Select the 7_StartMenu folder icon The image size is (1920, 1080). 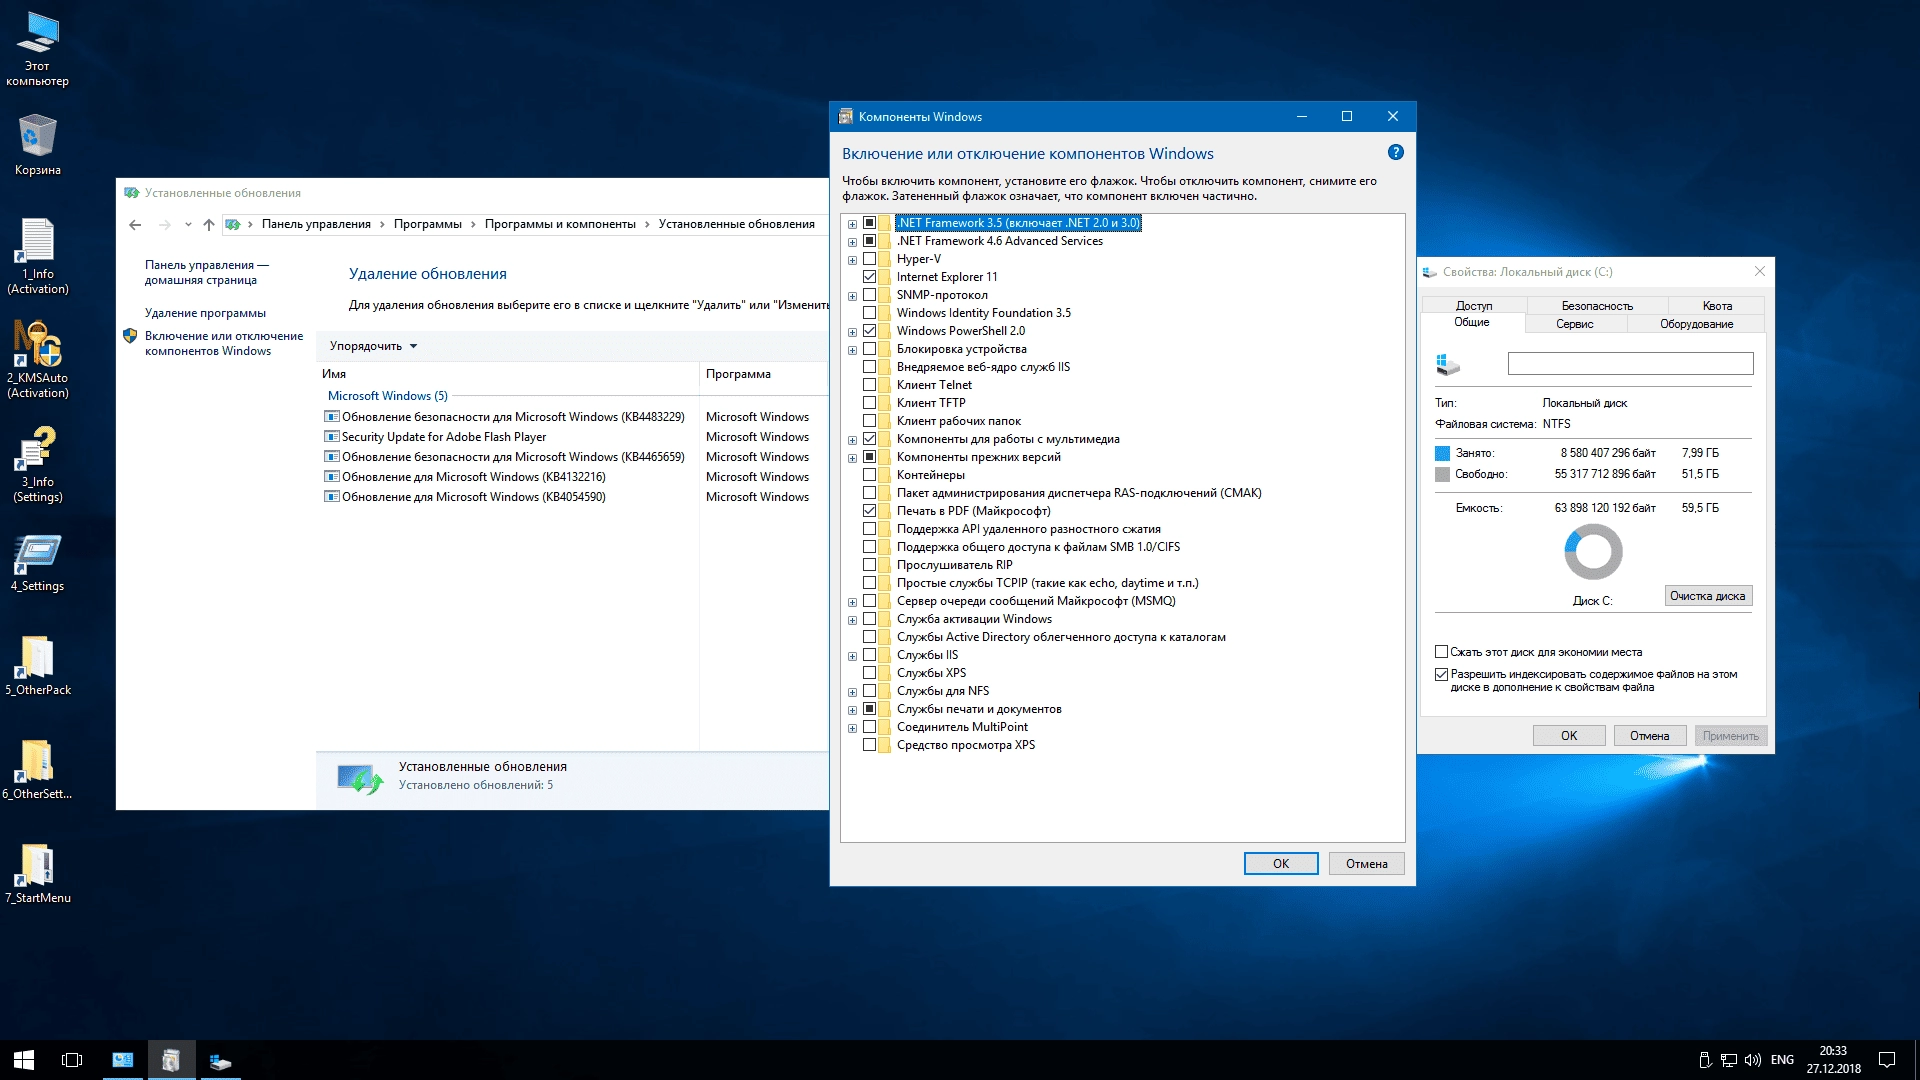38,874
